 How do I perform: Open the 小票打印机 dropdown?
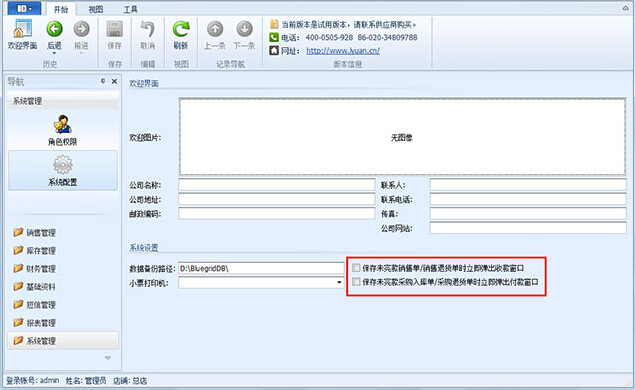(339, 282)
